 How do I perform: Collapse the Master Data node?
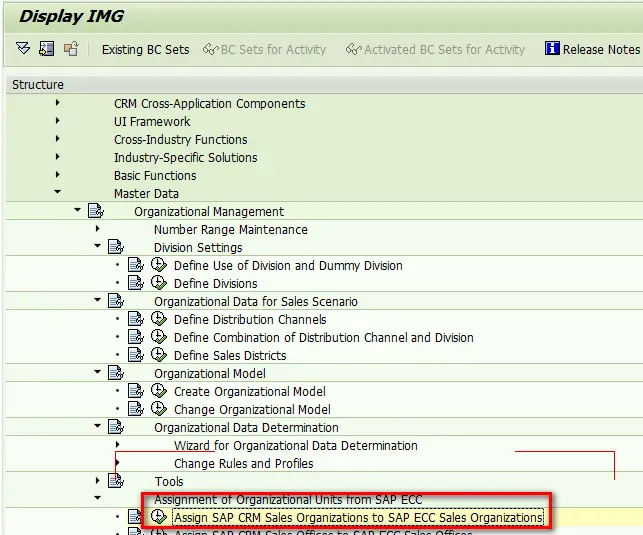click(57, 191)
